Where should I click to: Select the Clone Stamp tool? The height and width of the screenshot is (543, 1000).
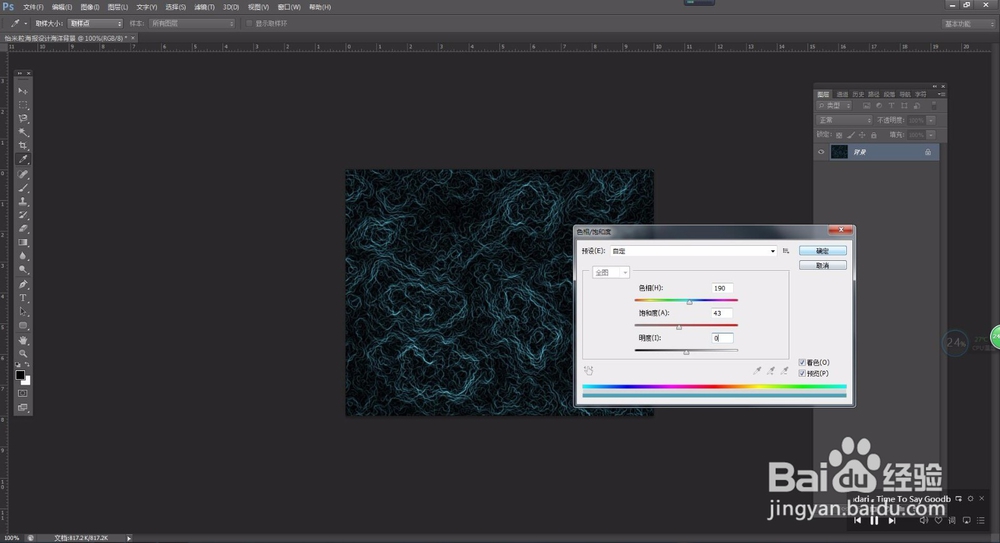pos(23,201)
